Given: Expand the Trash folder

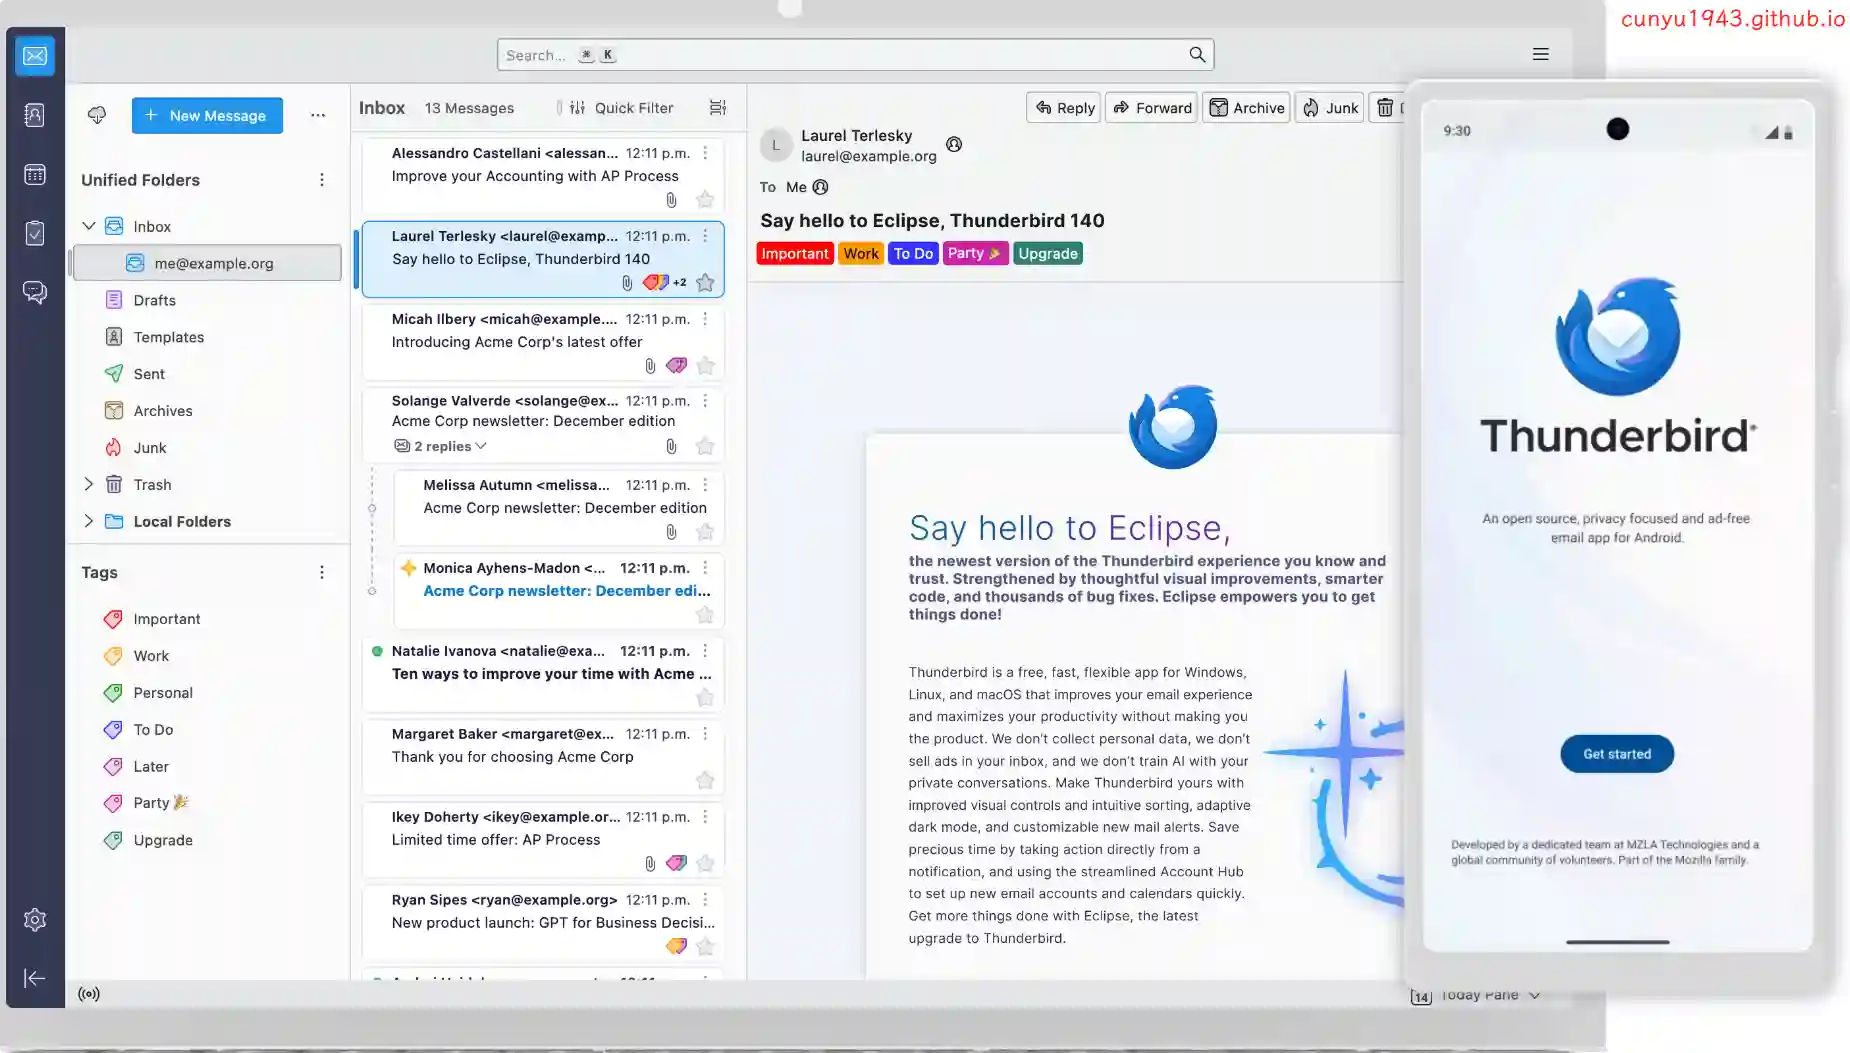Looking at the screenshot, I should pos(89,484).
